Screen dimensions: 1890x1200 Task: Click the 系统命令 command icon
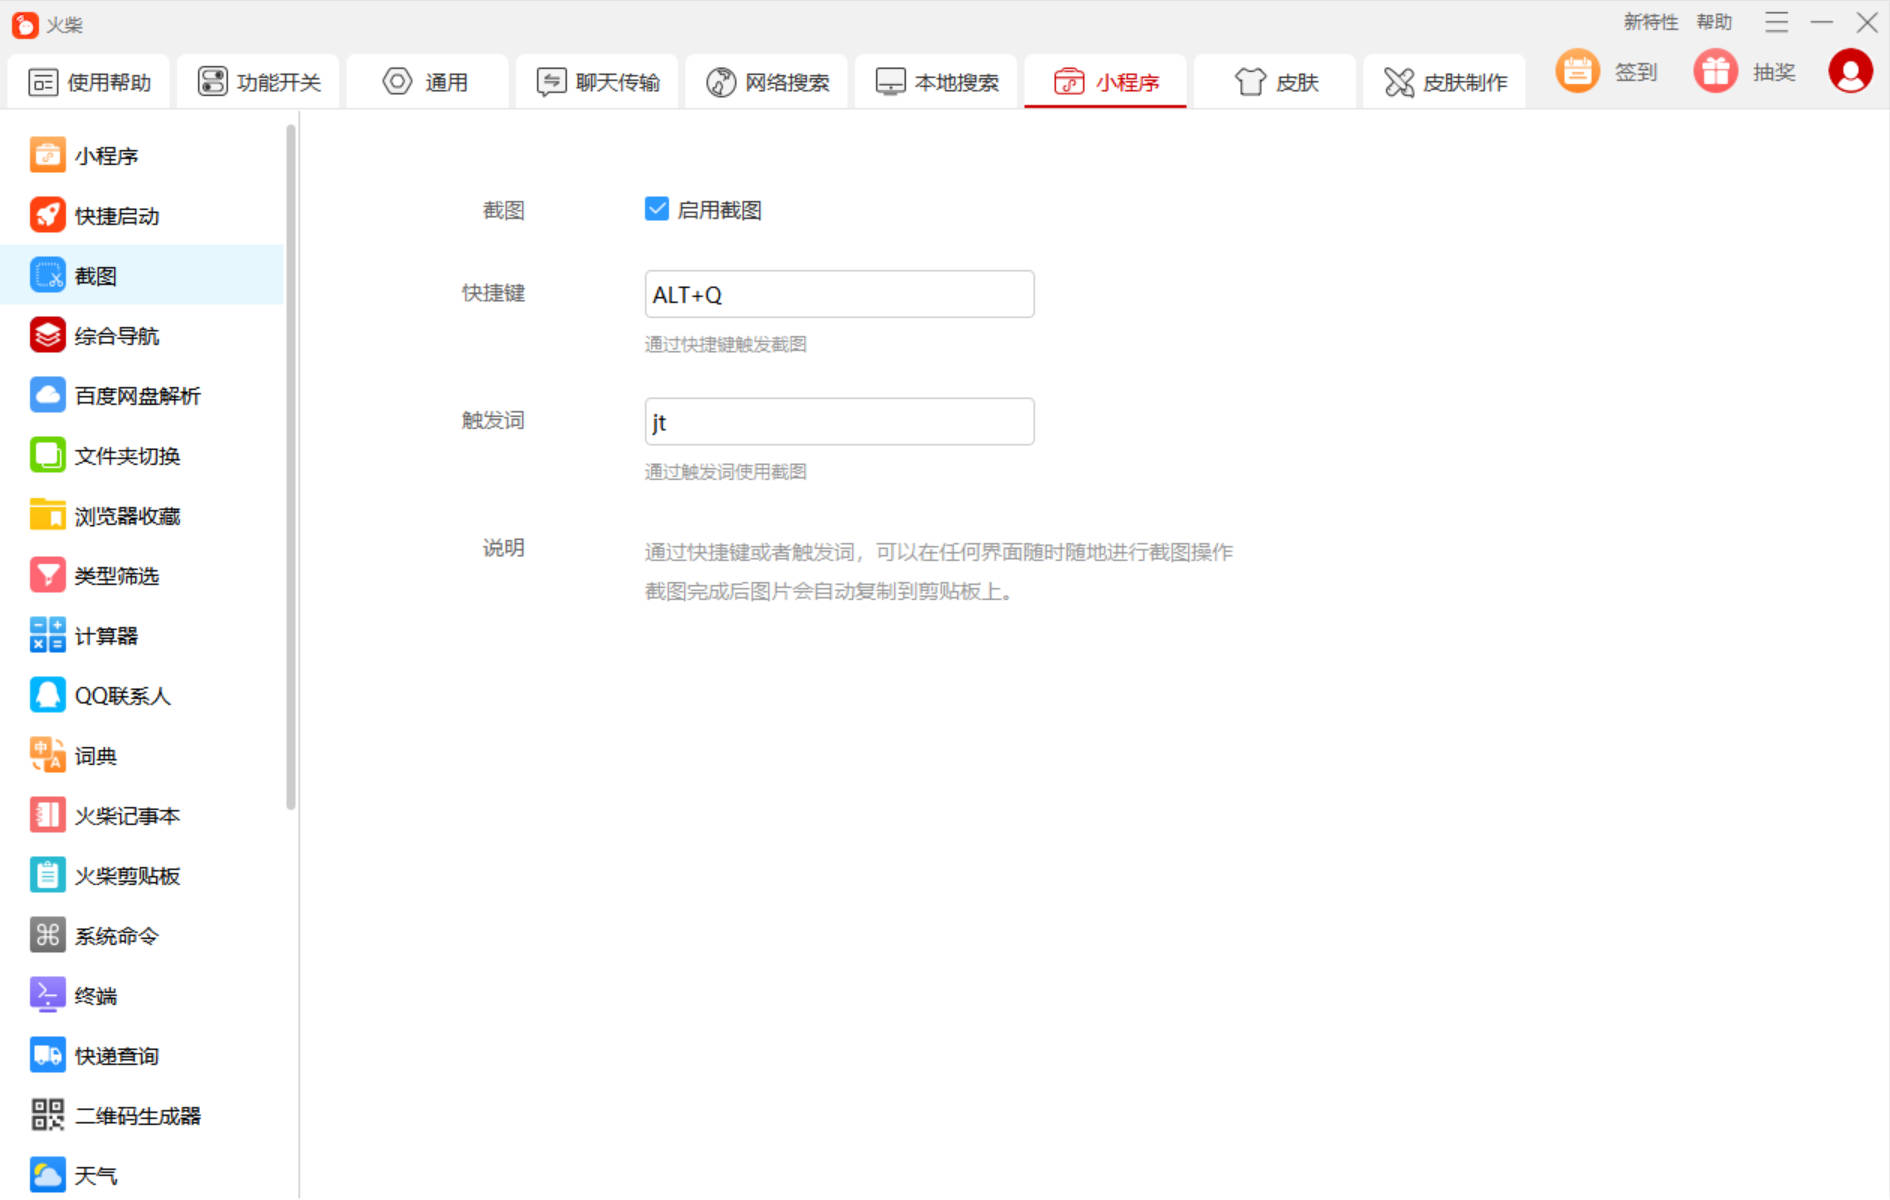[47, 936]
